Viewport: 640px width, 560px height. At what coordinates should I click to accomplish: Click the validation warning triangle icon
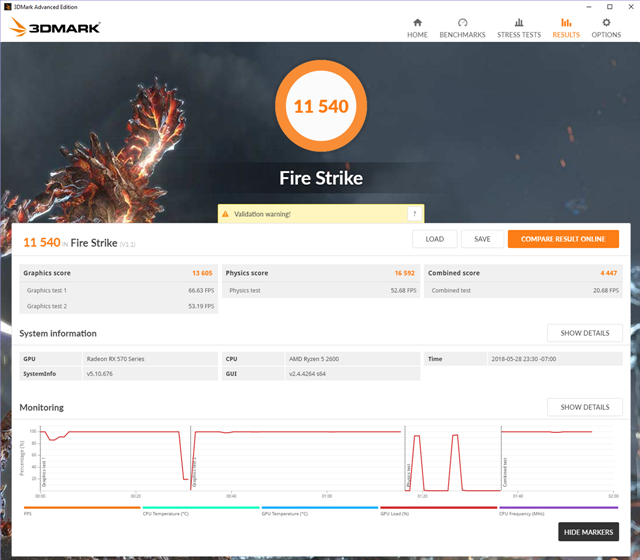pyautogui.click(x=225, y=214)
